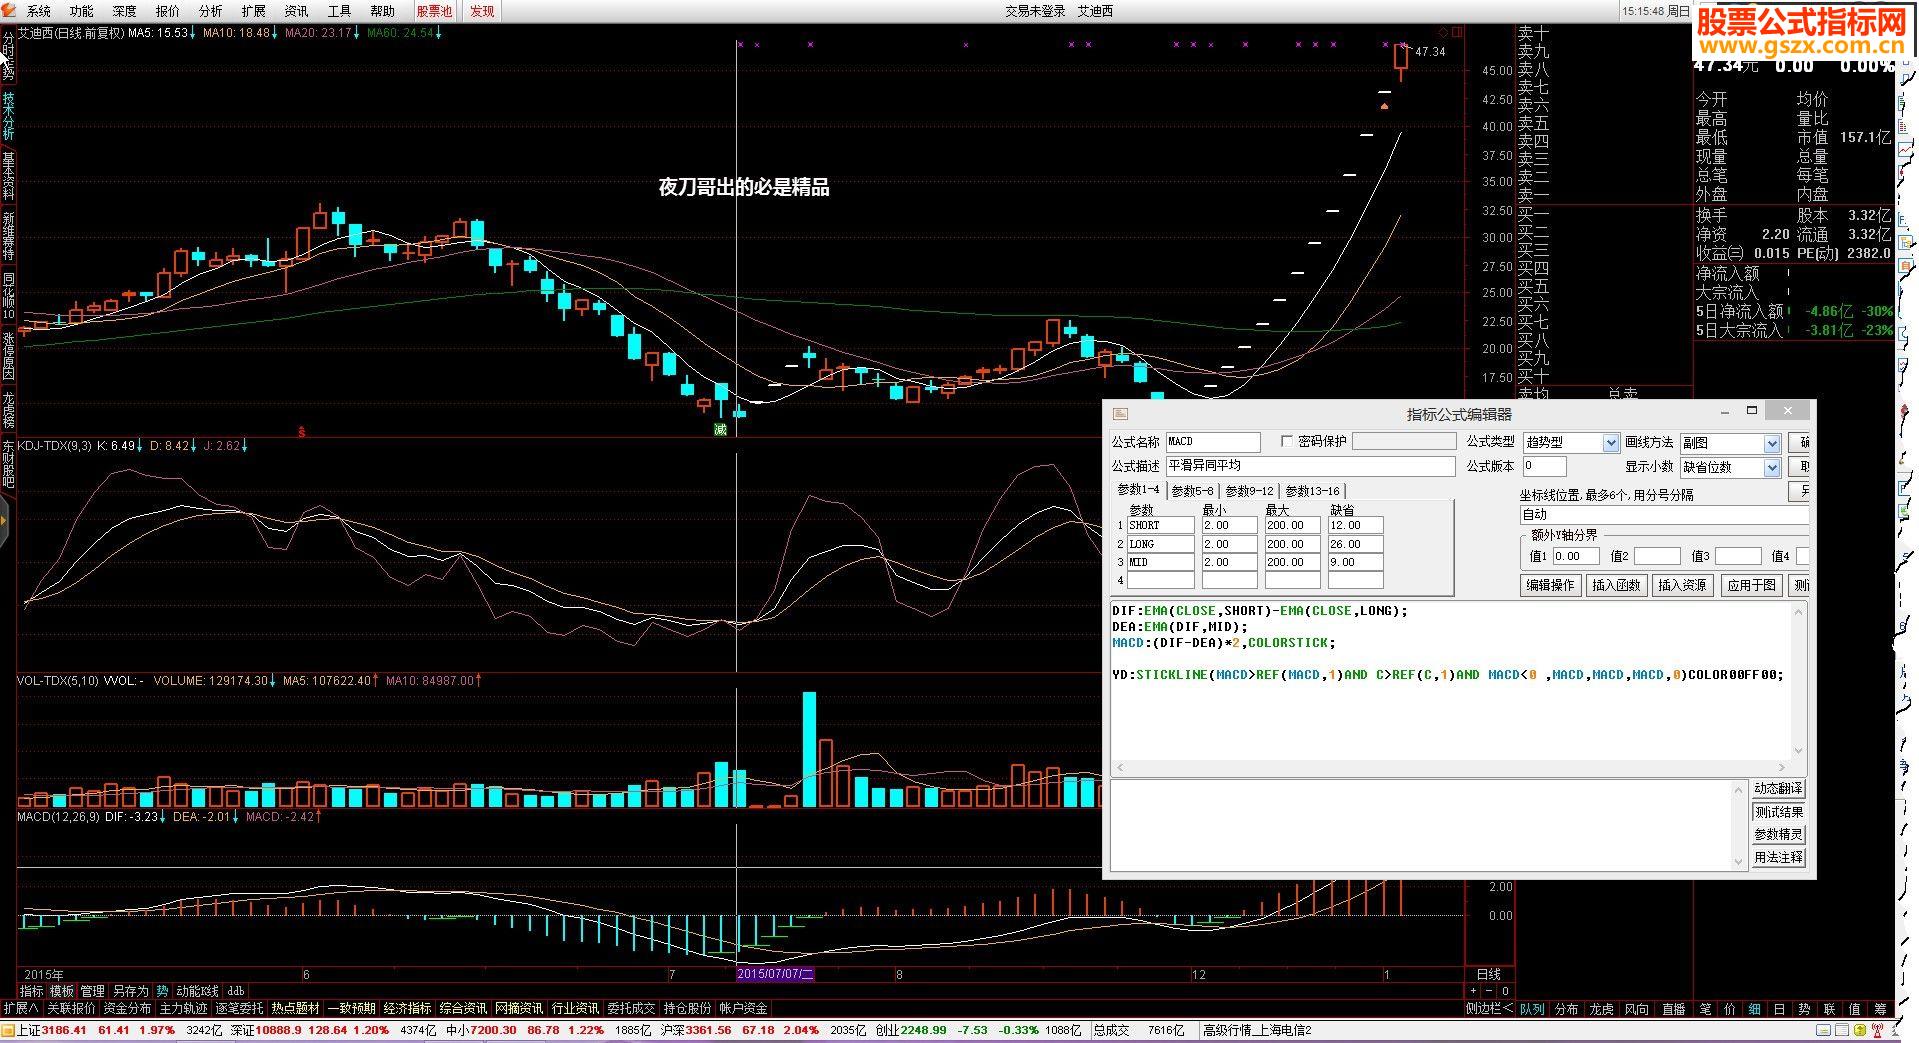Open the 新维赛特 sidebar tab
Viewport: 1919px width, 1043px height.
click(8, 236)
